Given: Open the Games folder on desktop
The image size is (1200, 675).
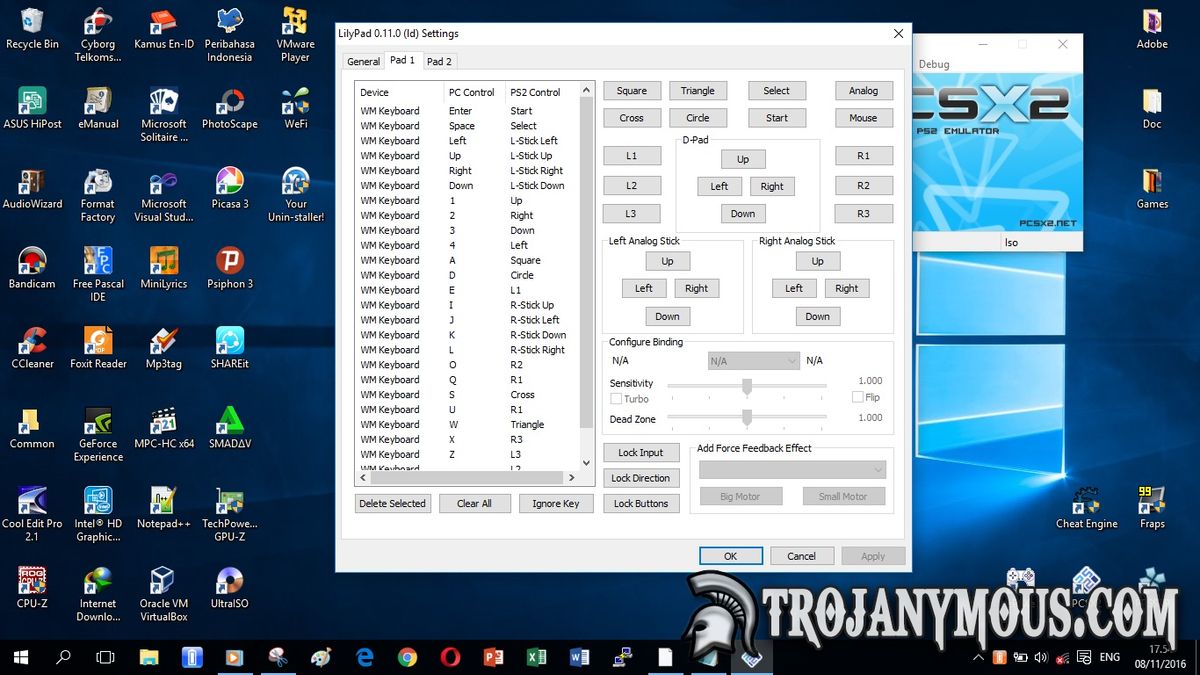Looking at the screenshot, I should tap(1152, 188).
